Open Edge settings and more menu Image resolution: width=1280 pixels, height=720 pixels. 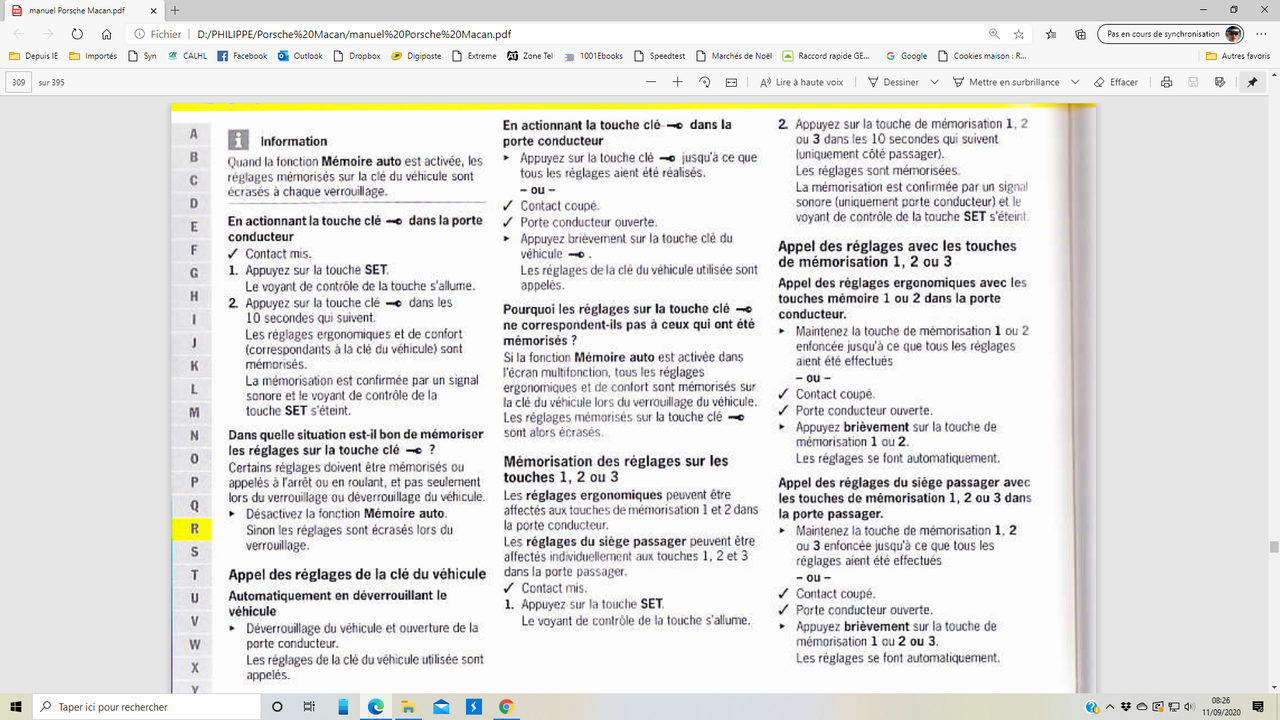[1262, 33]
